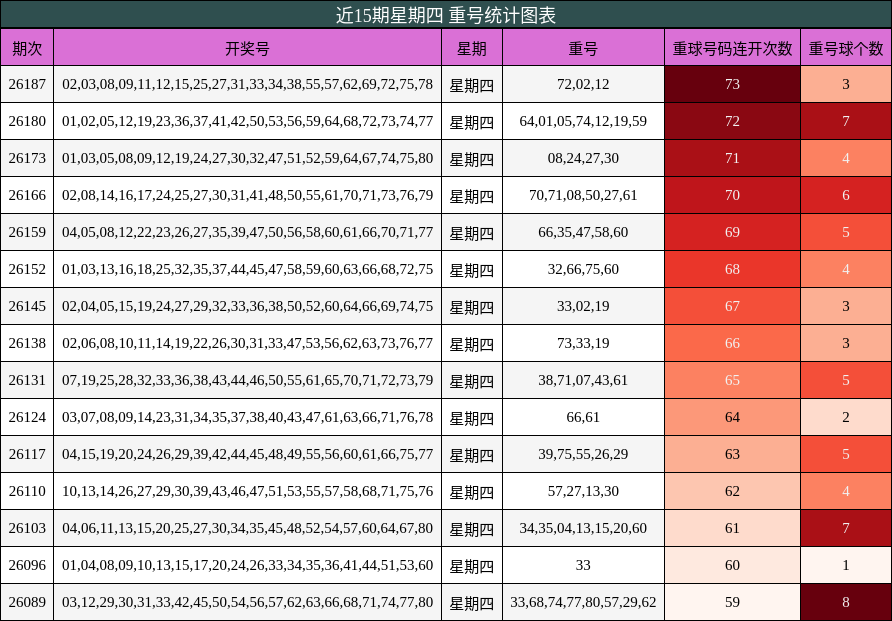Select period number 26152

coord(27,269)
